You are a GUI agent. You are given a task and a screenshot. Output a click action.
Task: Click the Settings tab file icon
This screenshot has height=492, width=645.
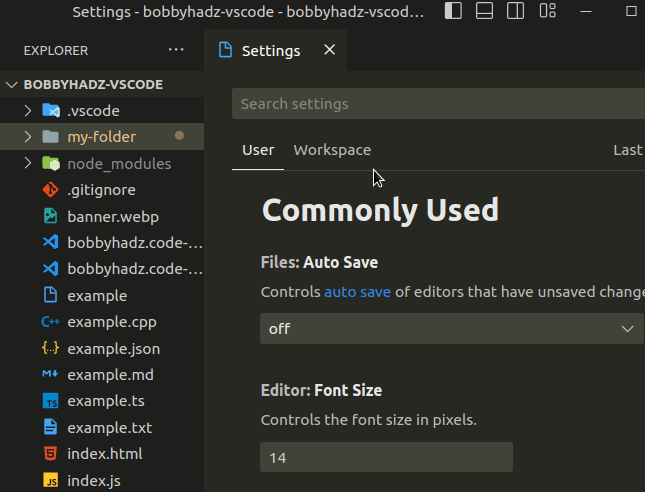coord(225,50)
